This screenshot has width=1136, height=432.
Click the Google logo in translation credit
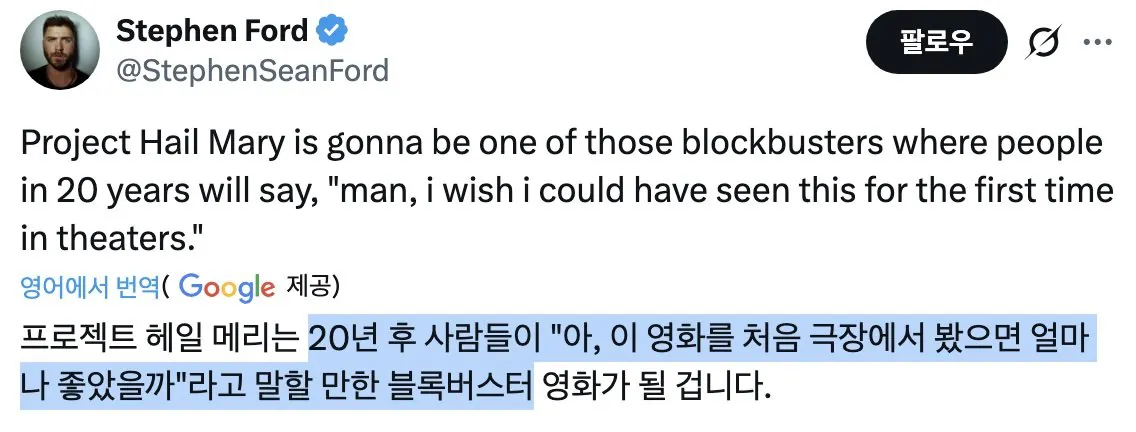[227, 288]
